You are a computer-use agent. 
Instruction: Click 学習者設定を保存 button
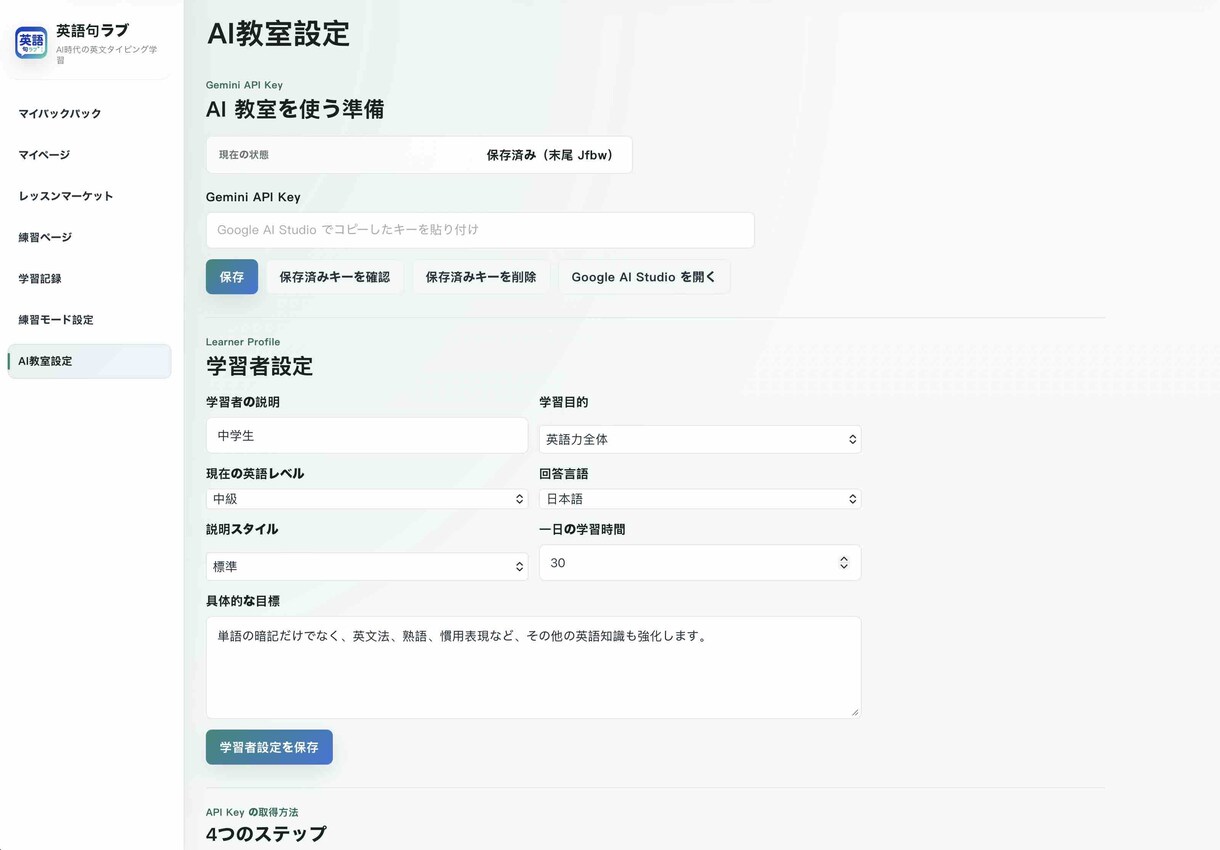[x=269, y=747]
